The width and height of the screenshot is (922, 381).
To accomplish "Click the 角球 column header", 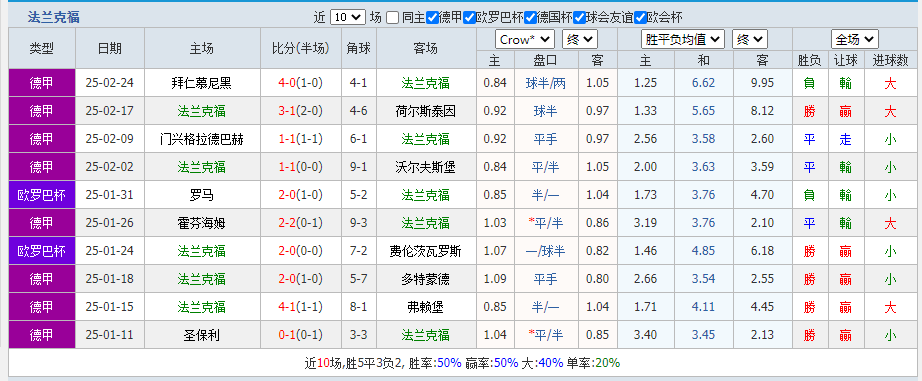I will point(358,48).
